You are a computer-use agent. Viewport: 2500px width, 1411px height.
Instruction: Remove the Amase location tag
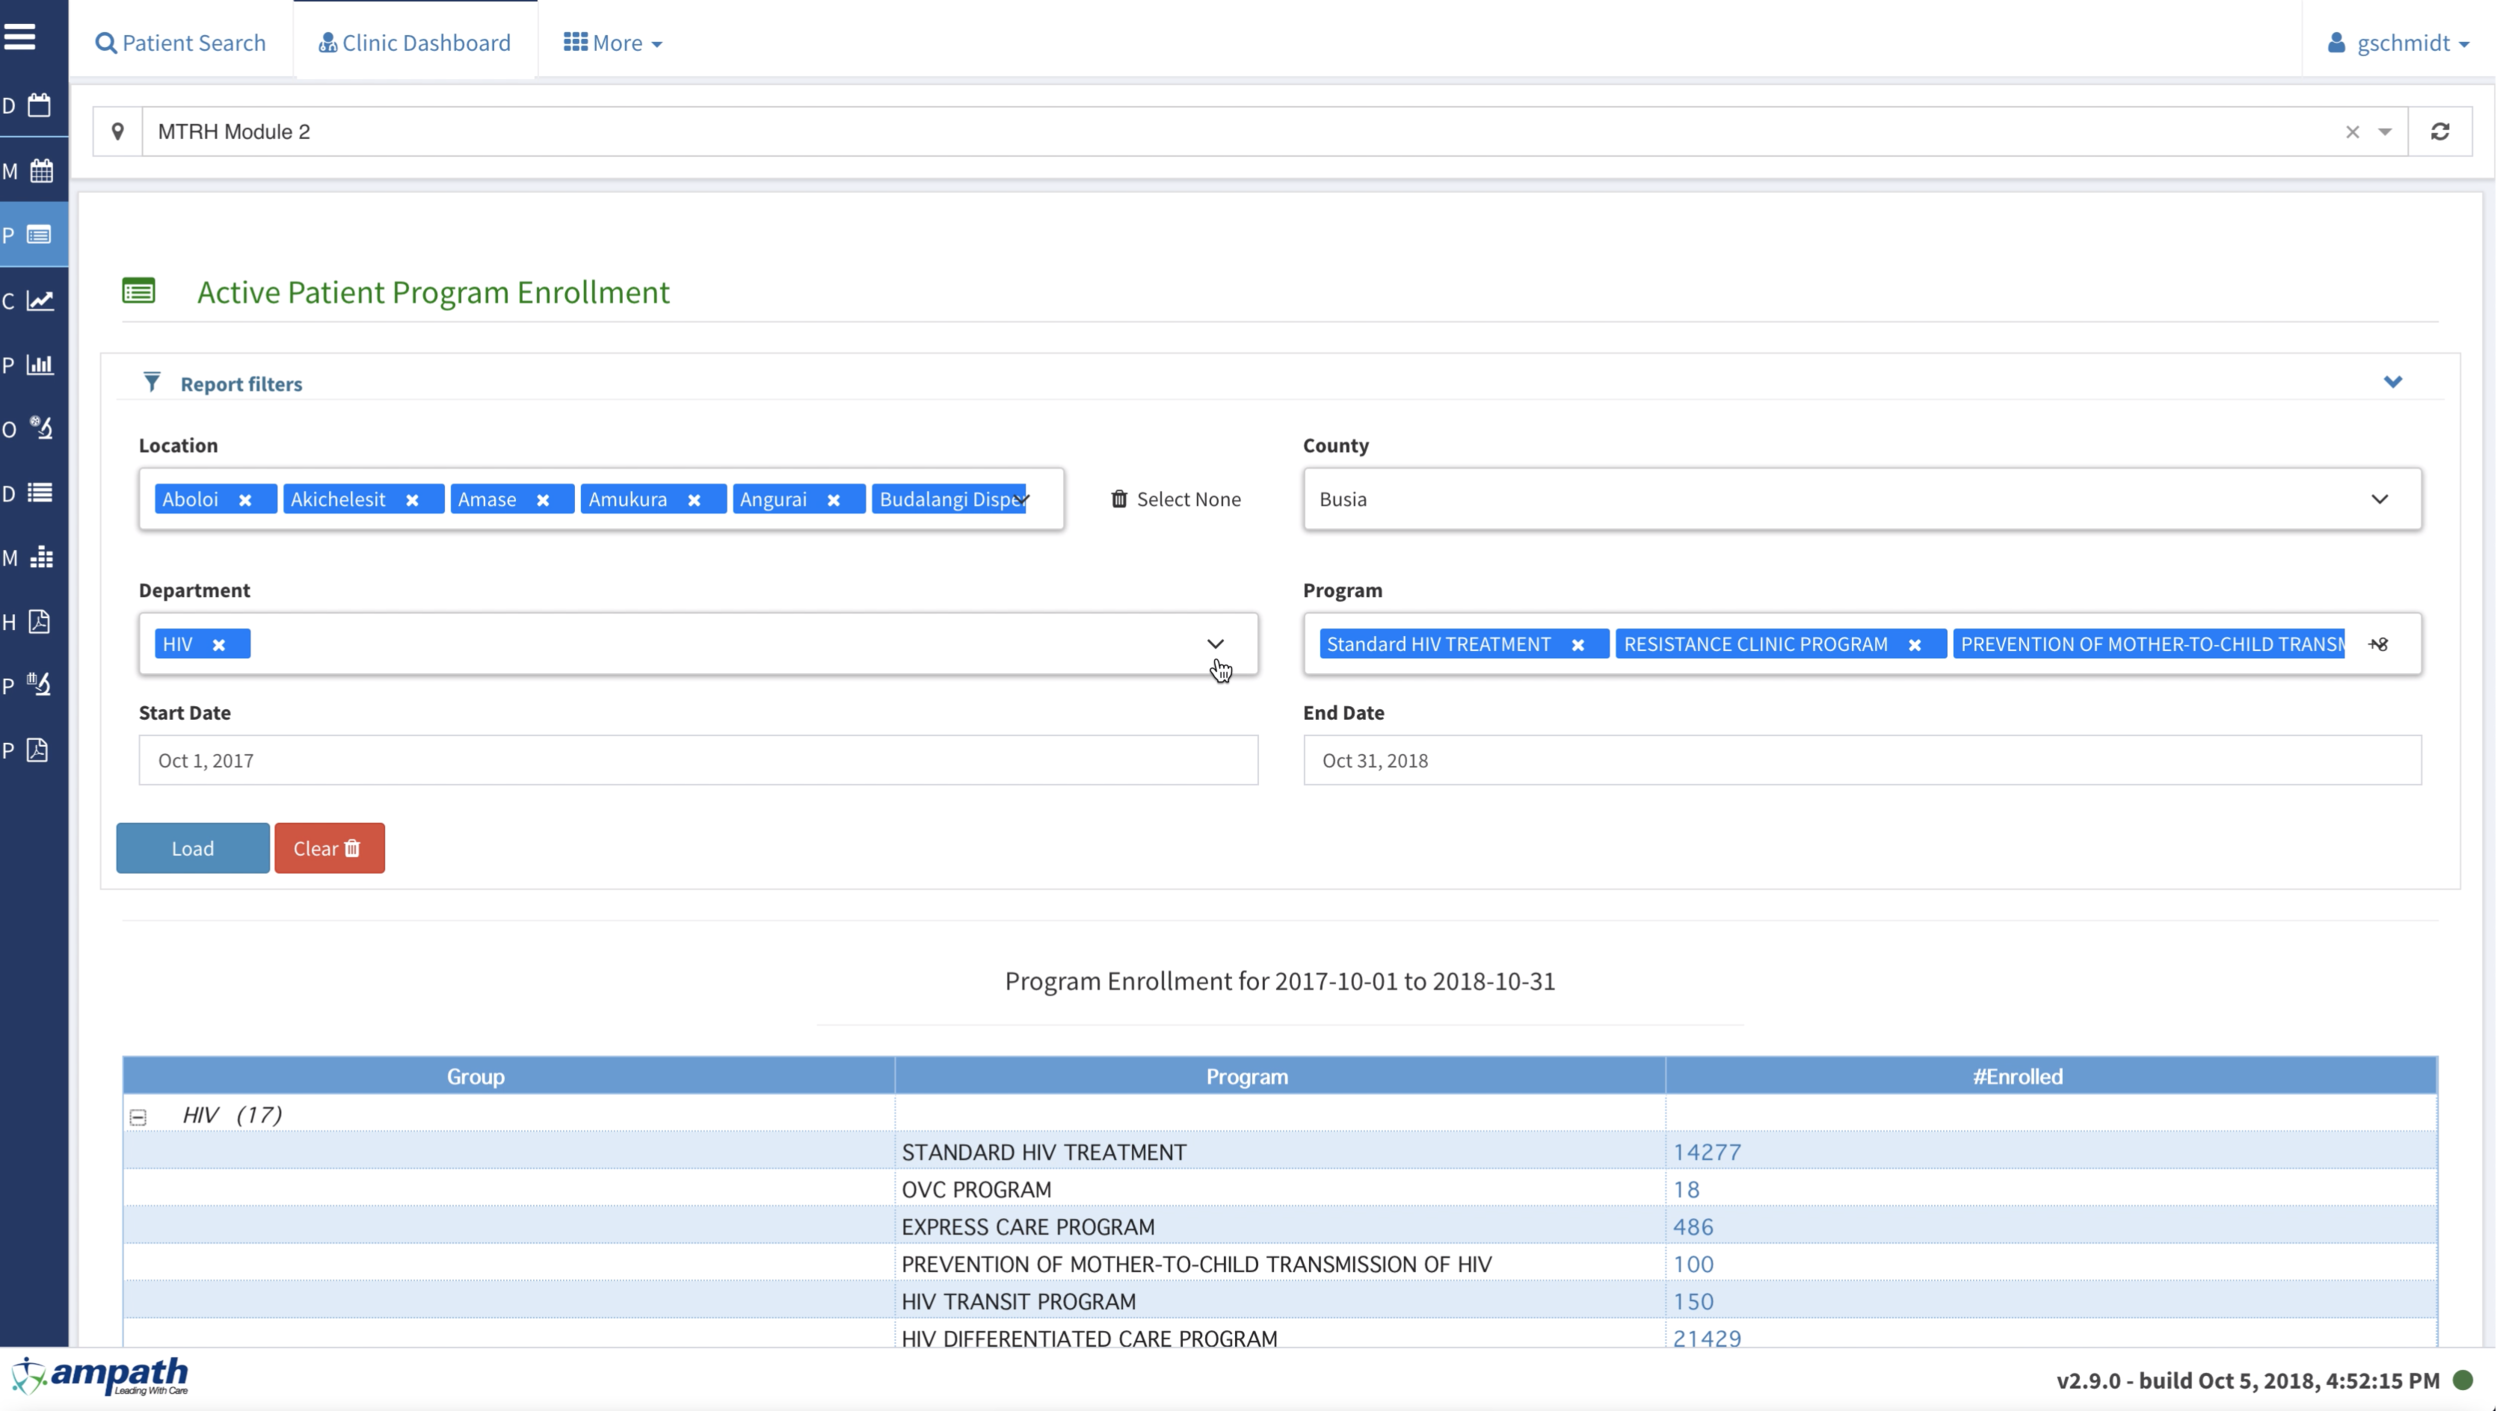point(543,500)
